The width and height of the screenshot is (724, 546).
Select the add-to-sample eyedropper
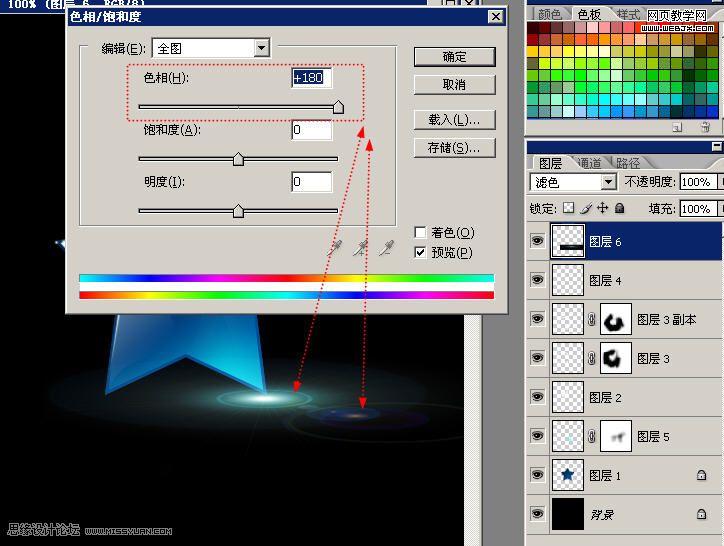tap(361, 249)
